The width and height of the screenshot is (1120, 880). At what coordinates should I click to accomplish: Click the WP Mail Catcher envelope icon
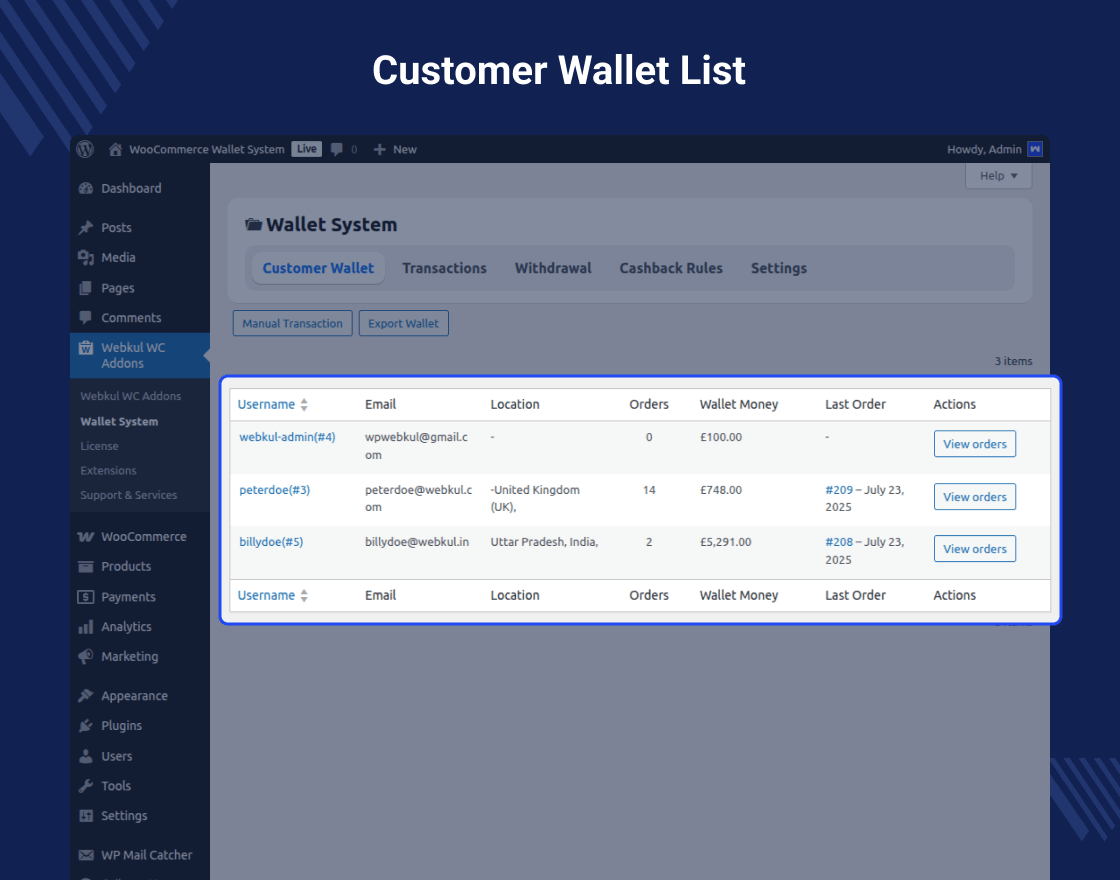coord(86,855)
